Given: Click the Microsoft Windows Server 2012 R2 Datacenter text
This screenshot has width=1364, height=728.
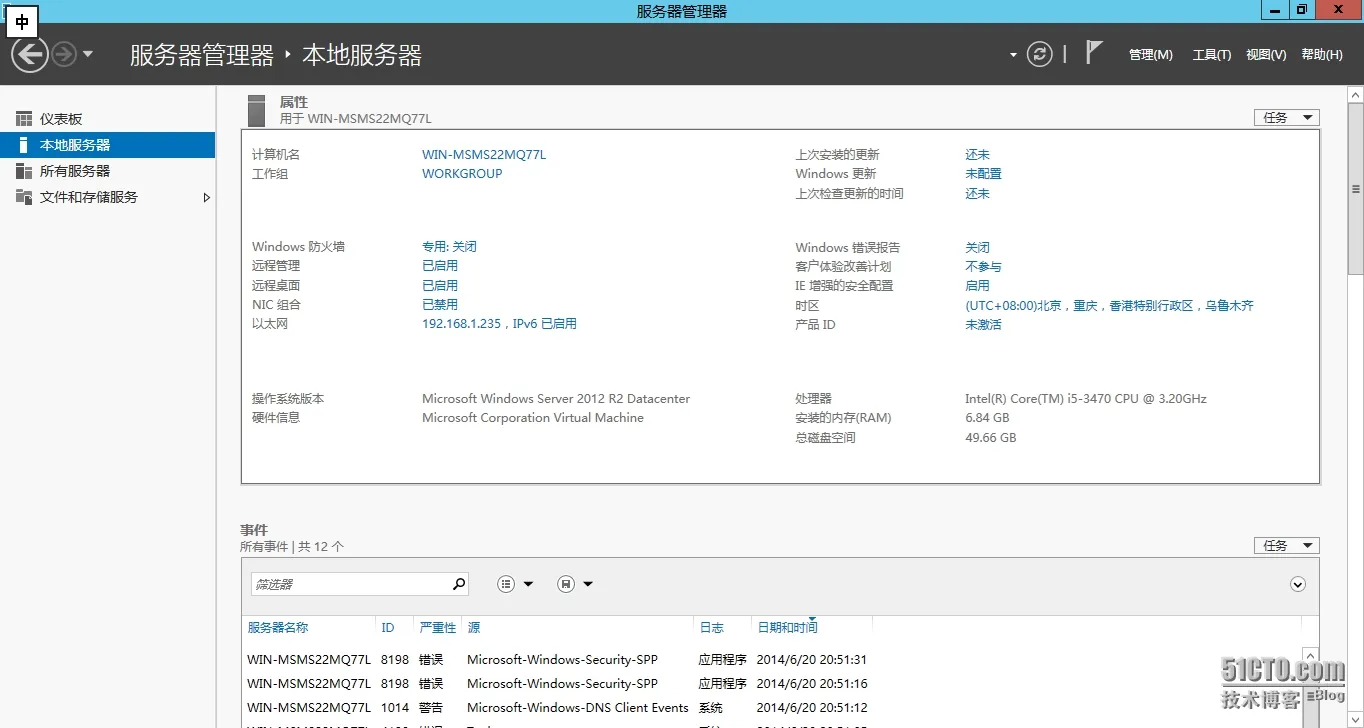Looking at the screenshot, I should 556,399.
